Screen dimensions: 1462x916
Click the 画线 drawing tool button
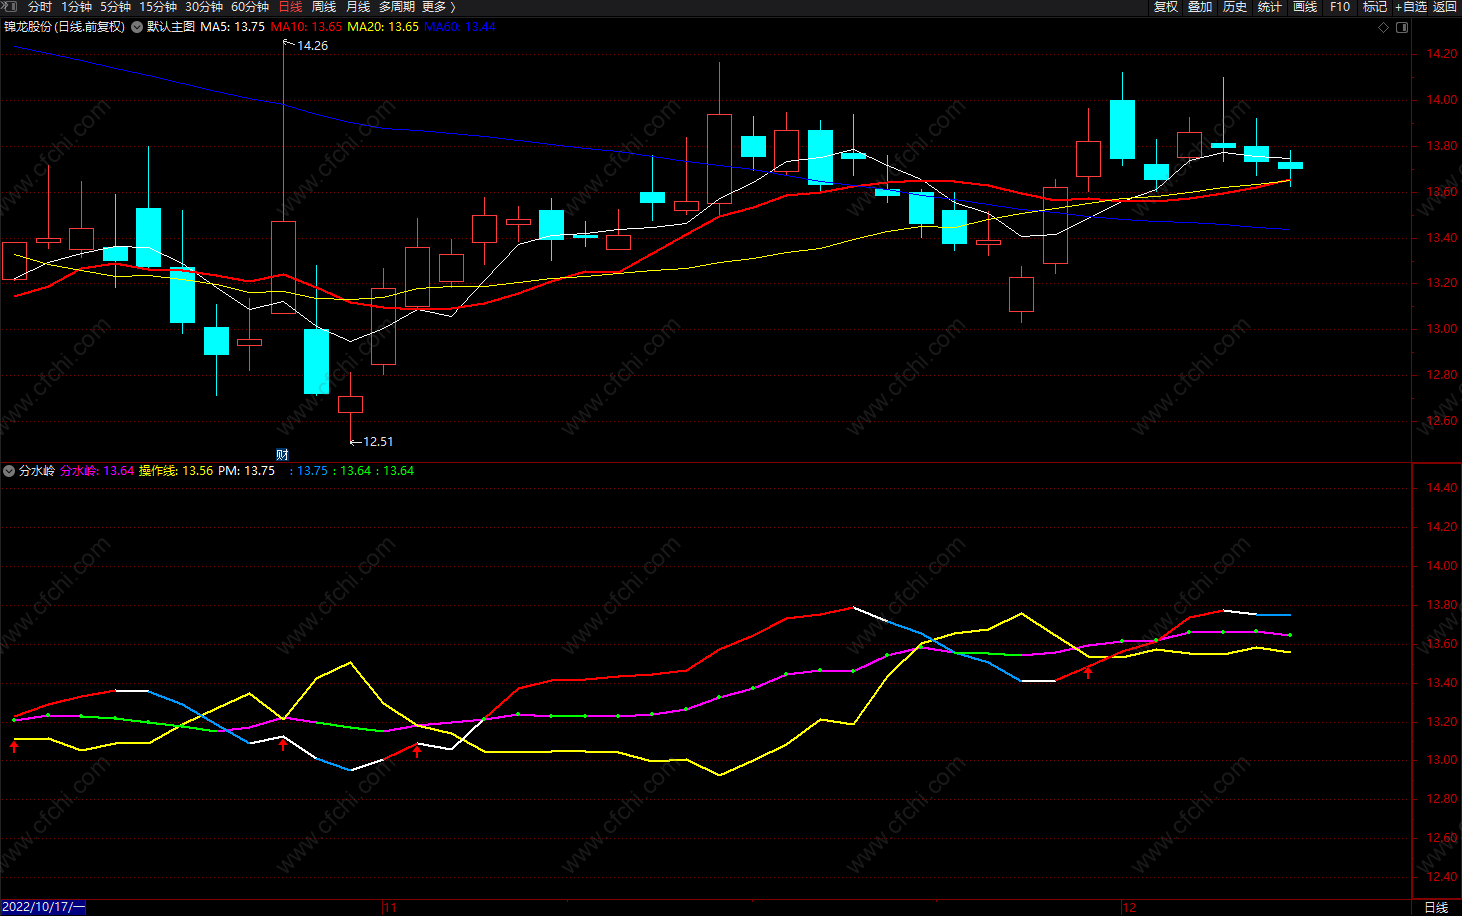coord(1305,7)
